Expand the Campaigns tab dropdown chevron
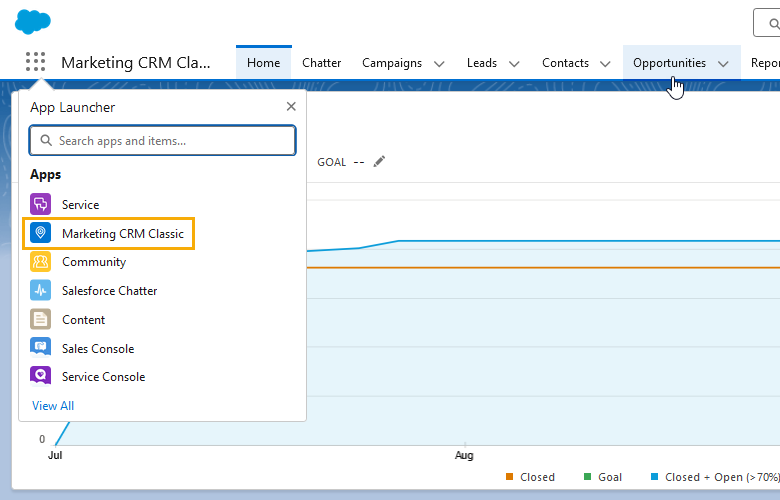This screenshot has width=780, height=500. click(x=439, y=64)
